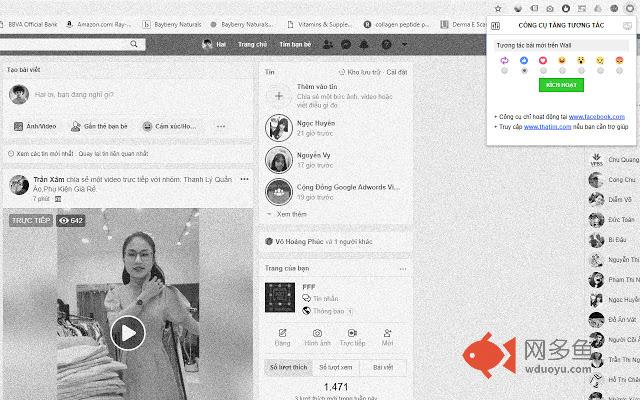This screenshot has width=640, height=400.
Task: Open options ellipsis in Trang của bạn
Action: click(x=403, y=269)
